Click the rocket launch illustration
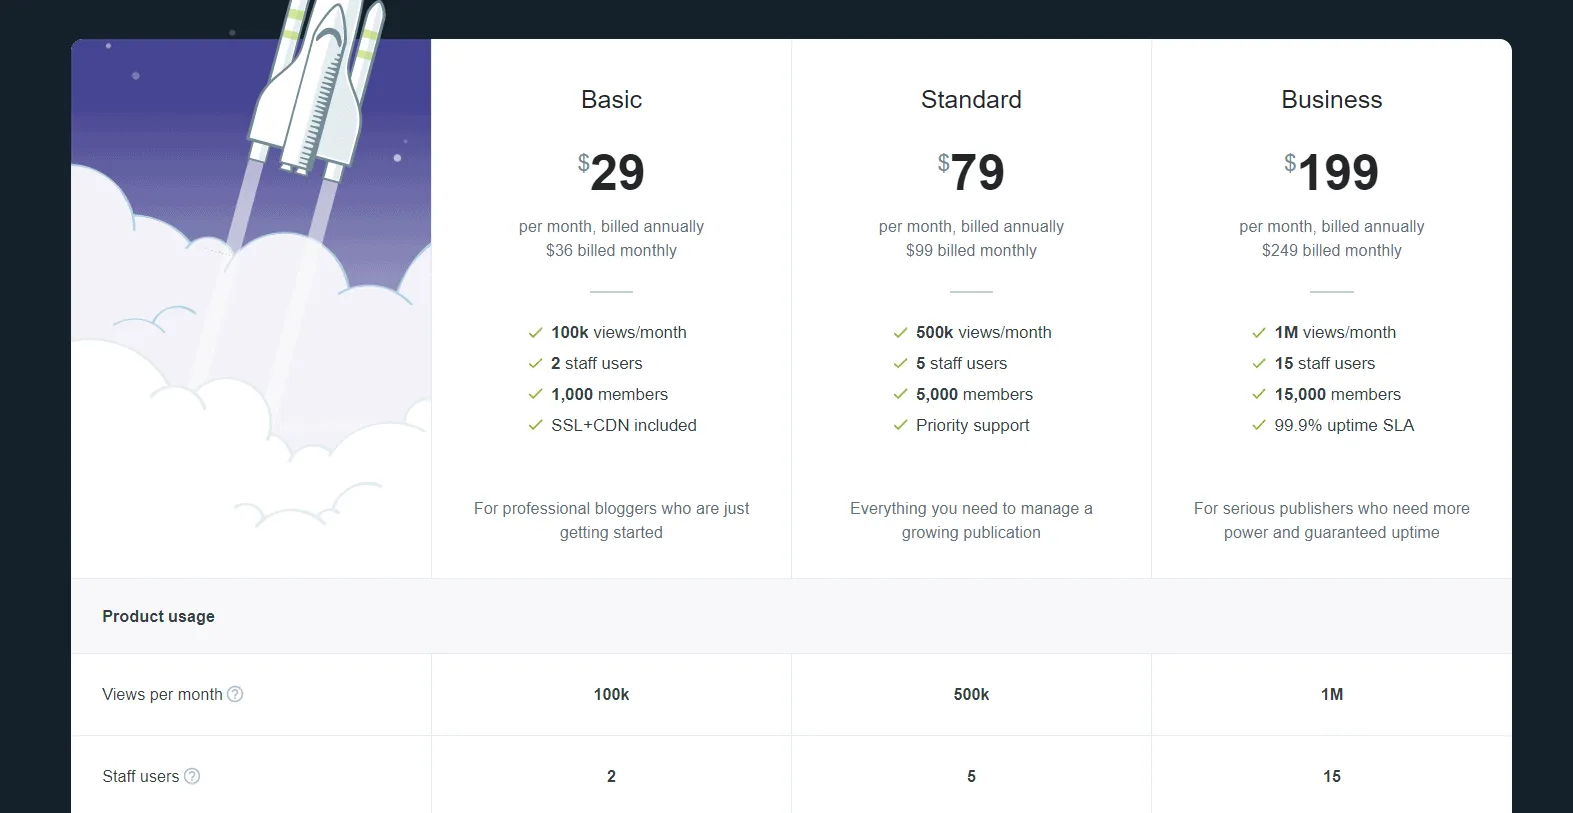Screen dimensions: 1573x813 point(251,290)
